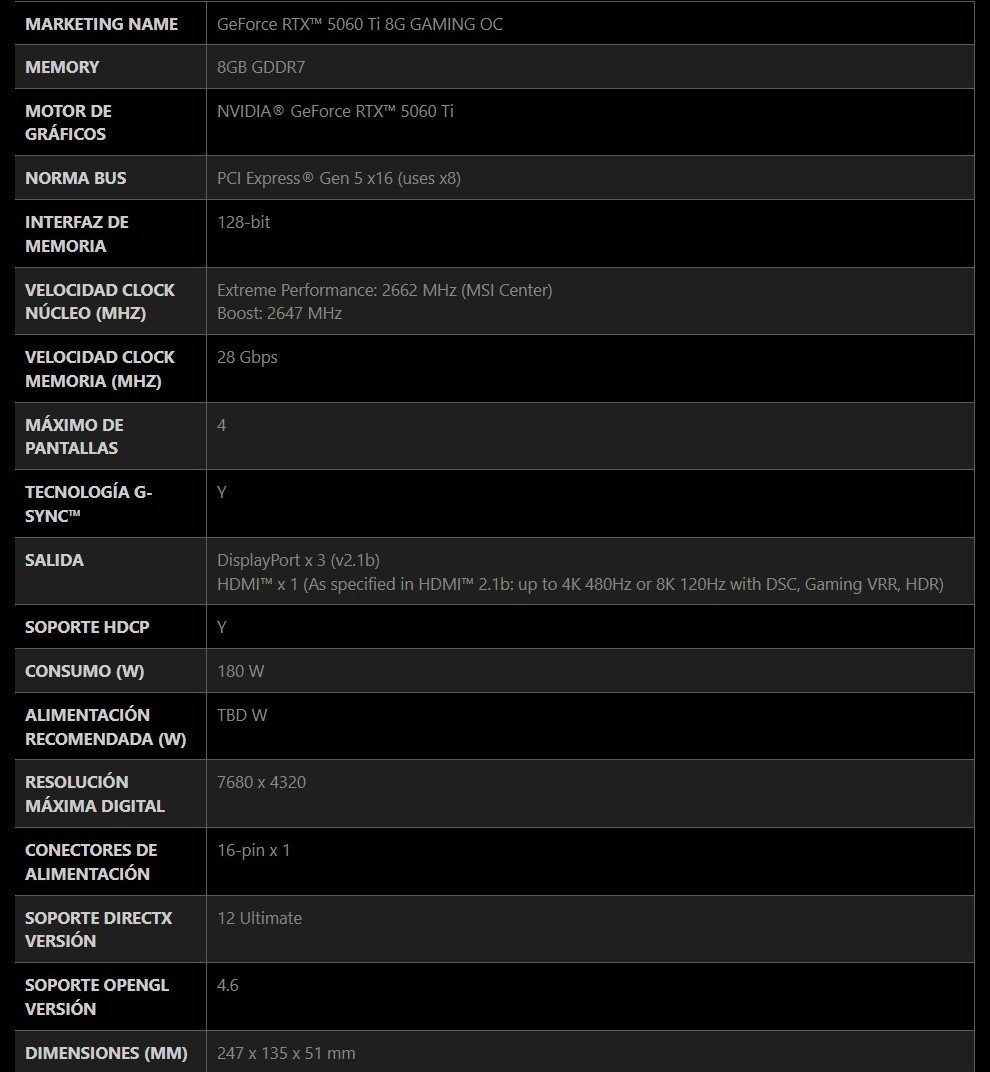Select the DisplayPort x 3 (v2.1b) line
The width and height of the screenshot is (990, 1072).
click(298, 560)
